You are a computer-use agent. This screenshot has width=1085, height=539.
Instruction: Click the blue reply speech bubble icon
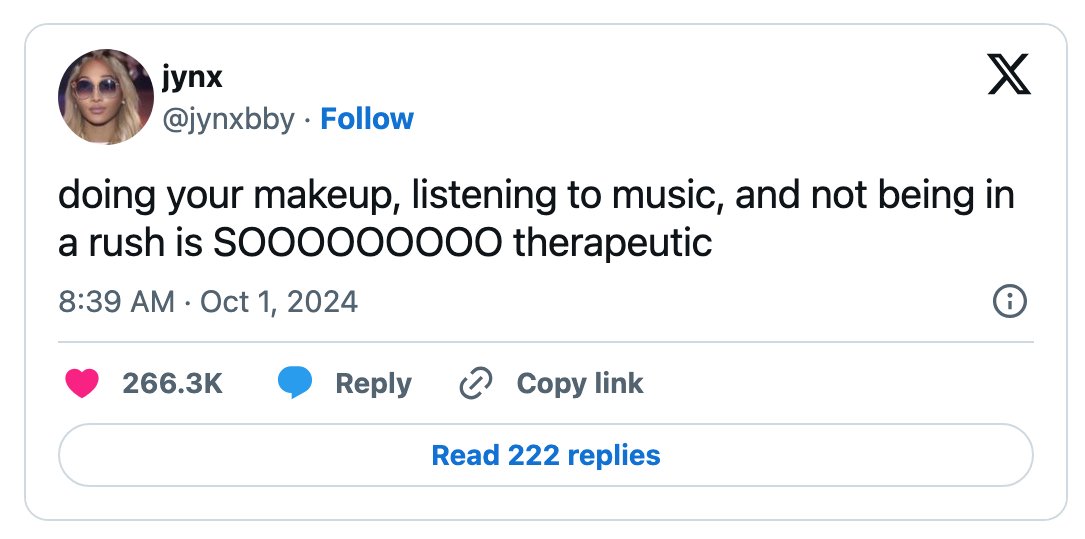pos(295,383)
